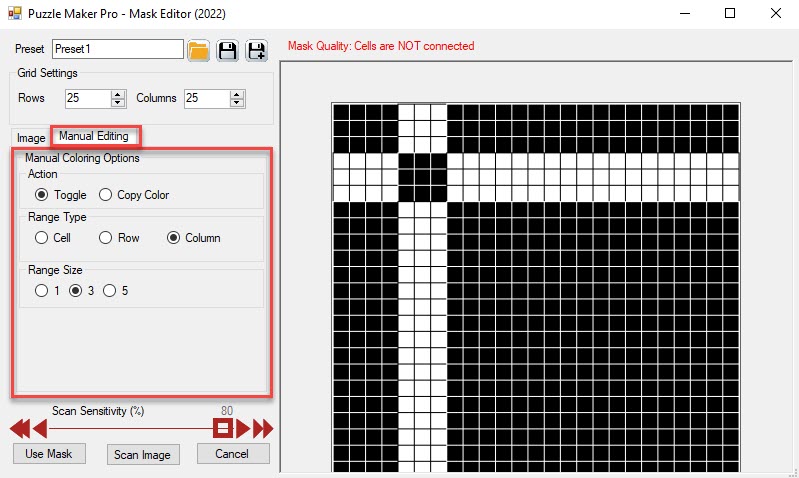Increase scan sensitivity with single right arrow

(243, 429)
